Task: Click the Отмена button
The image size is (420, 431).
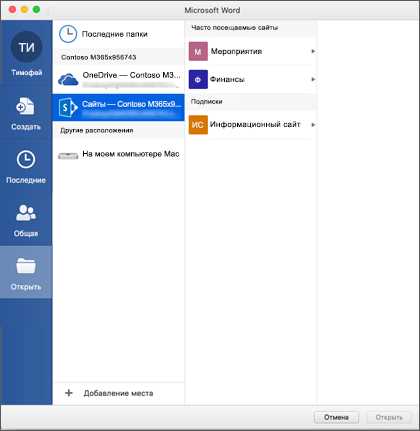Action: click(336, 417)
